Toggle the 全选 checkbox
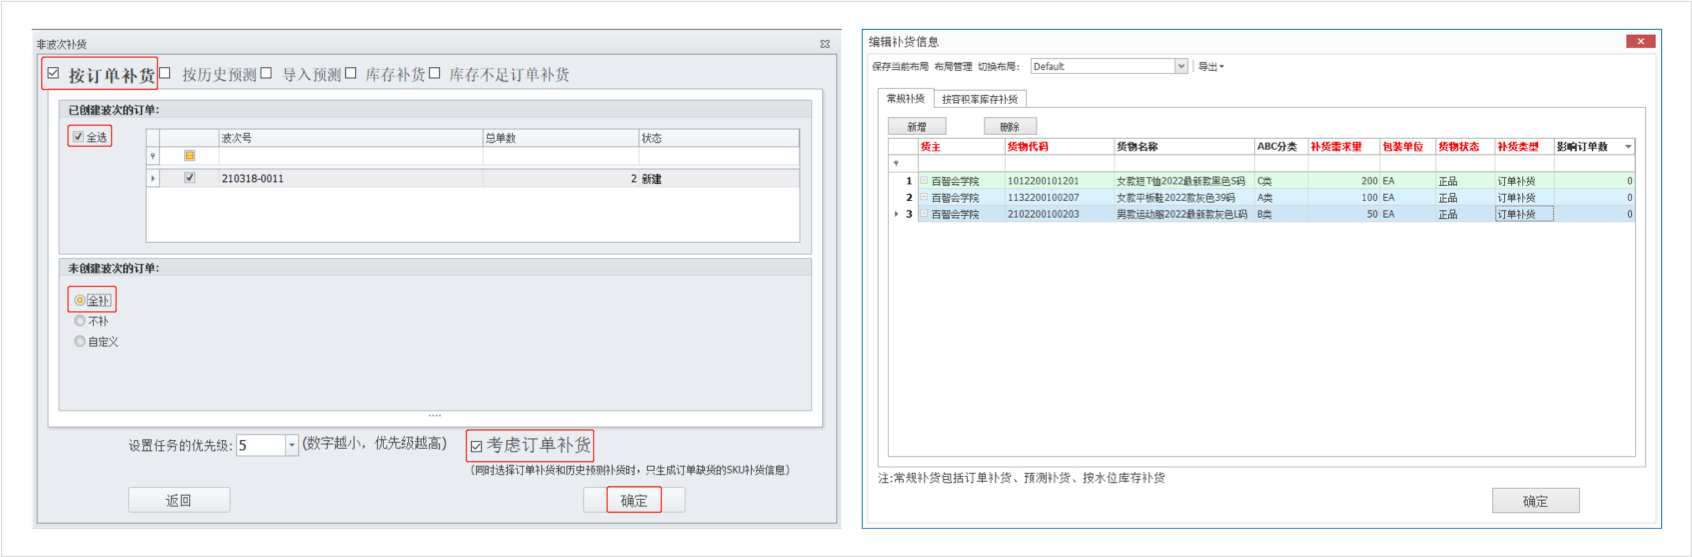 pyautogui.click(x=78, y=137)
